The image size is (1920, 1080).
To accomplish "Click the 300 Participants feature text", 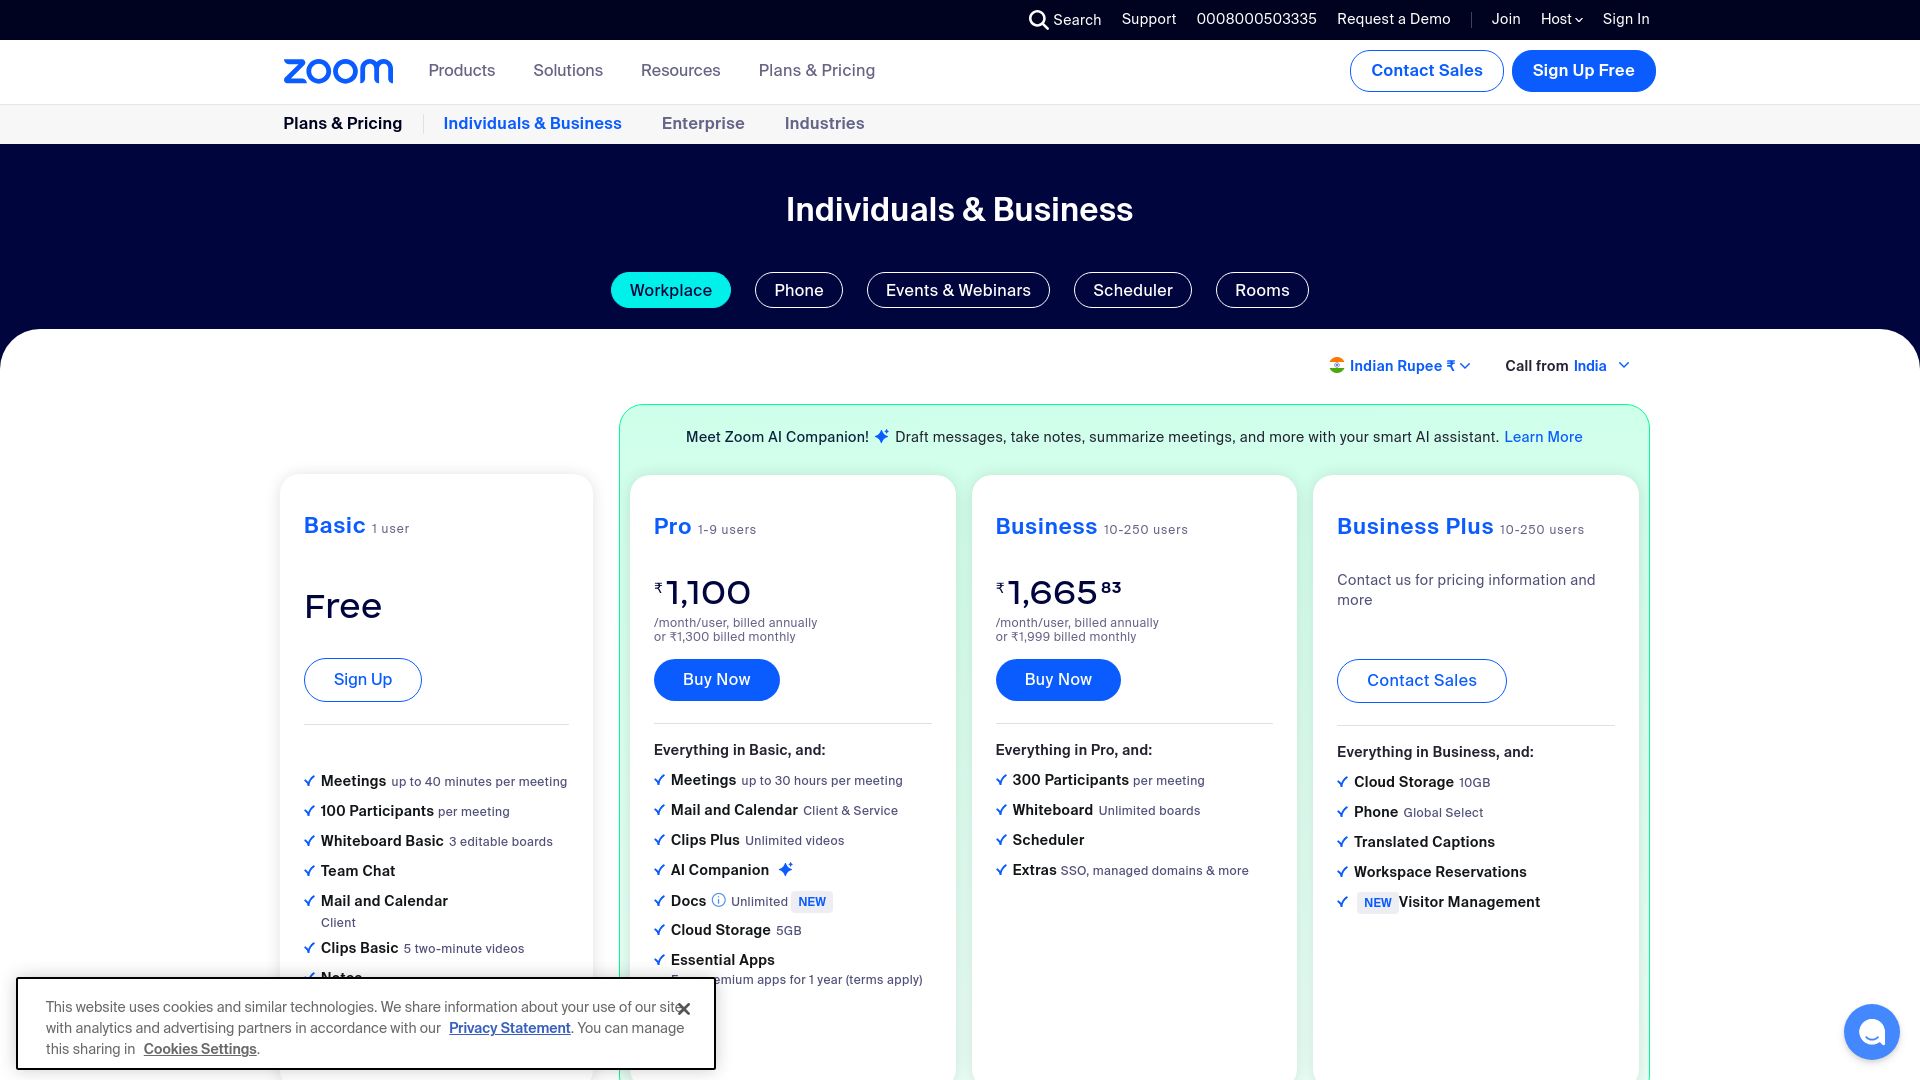I will [x=1070, y=780].
